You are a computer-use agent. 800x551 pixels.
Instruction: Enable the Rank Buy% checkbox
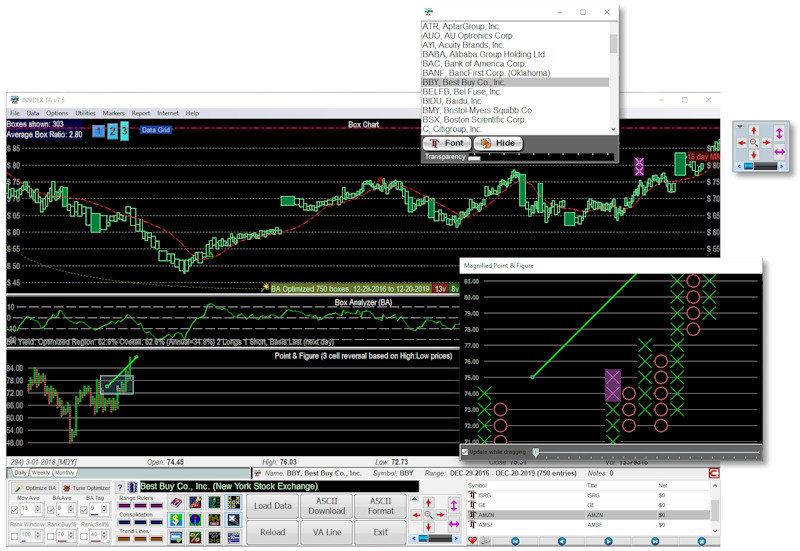[x=51, y=536]
